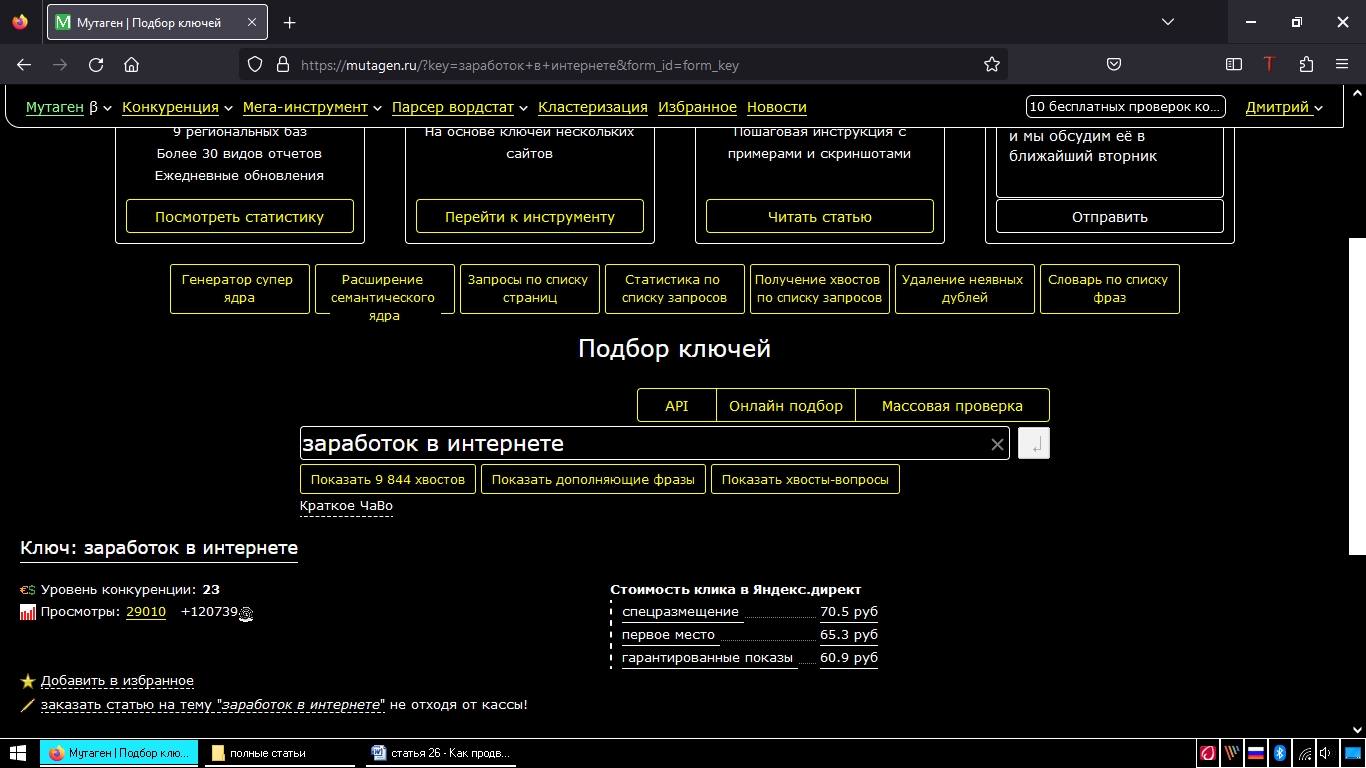Image resolution: width=1366 pixels, height=768 pixels.
Task: Open Статистика по списку запросов tool
Action: 675,289
